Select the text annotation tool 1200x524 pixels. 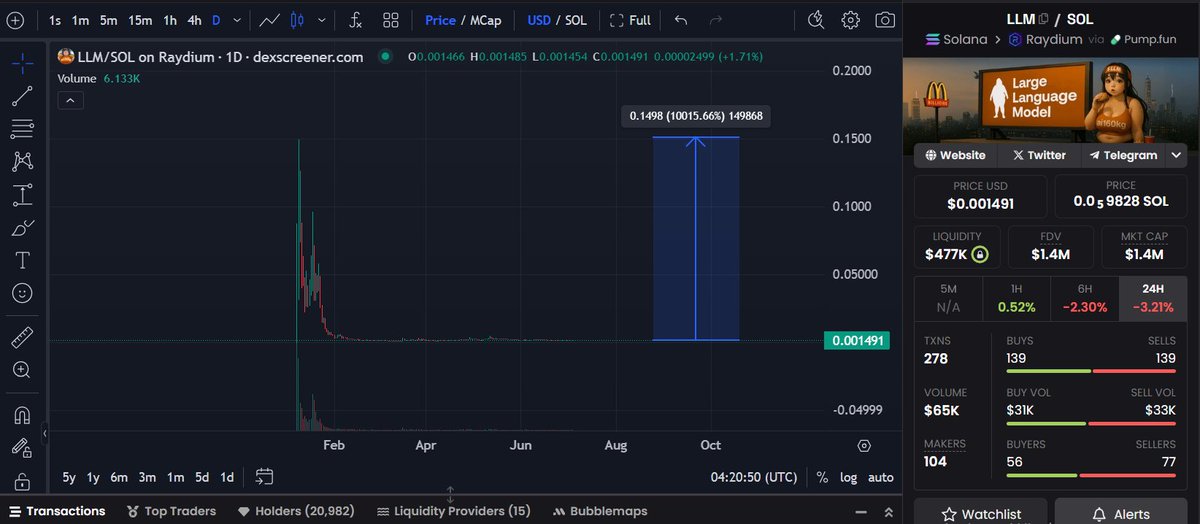click(22, 260)
